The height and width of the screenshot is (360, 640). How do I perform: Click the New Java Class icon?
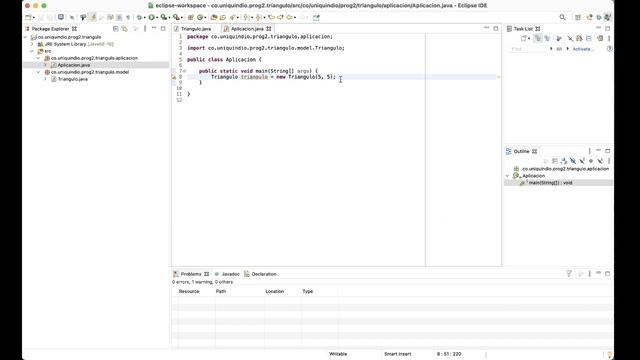(x=200, y=18)
